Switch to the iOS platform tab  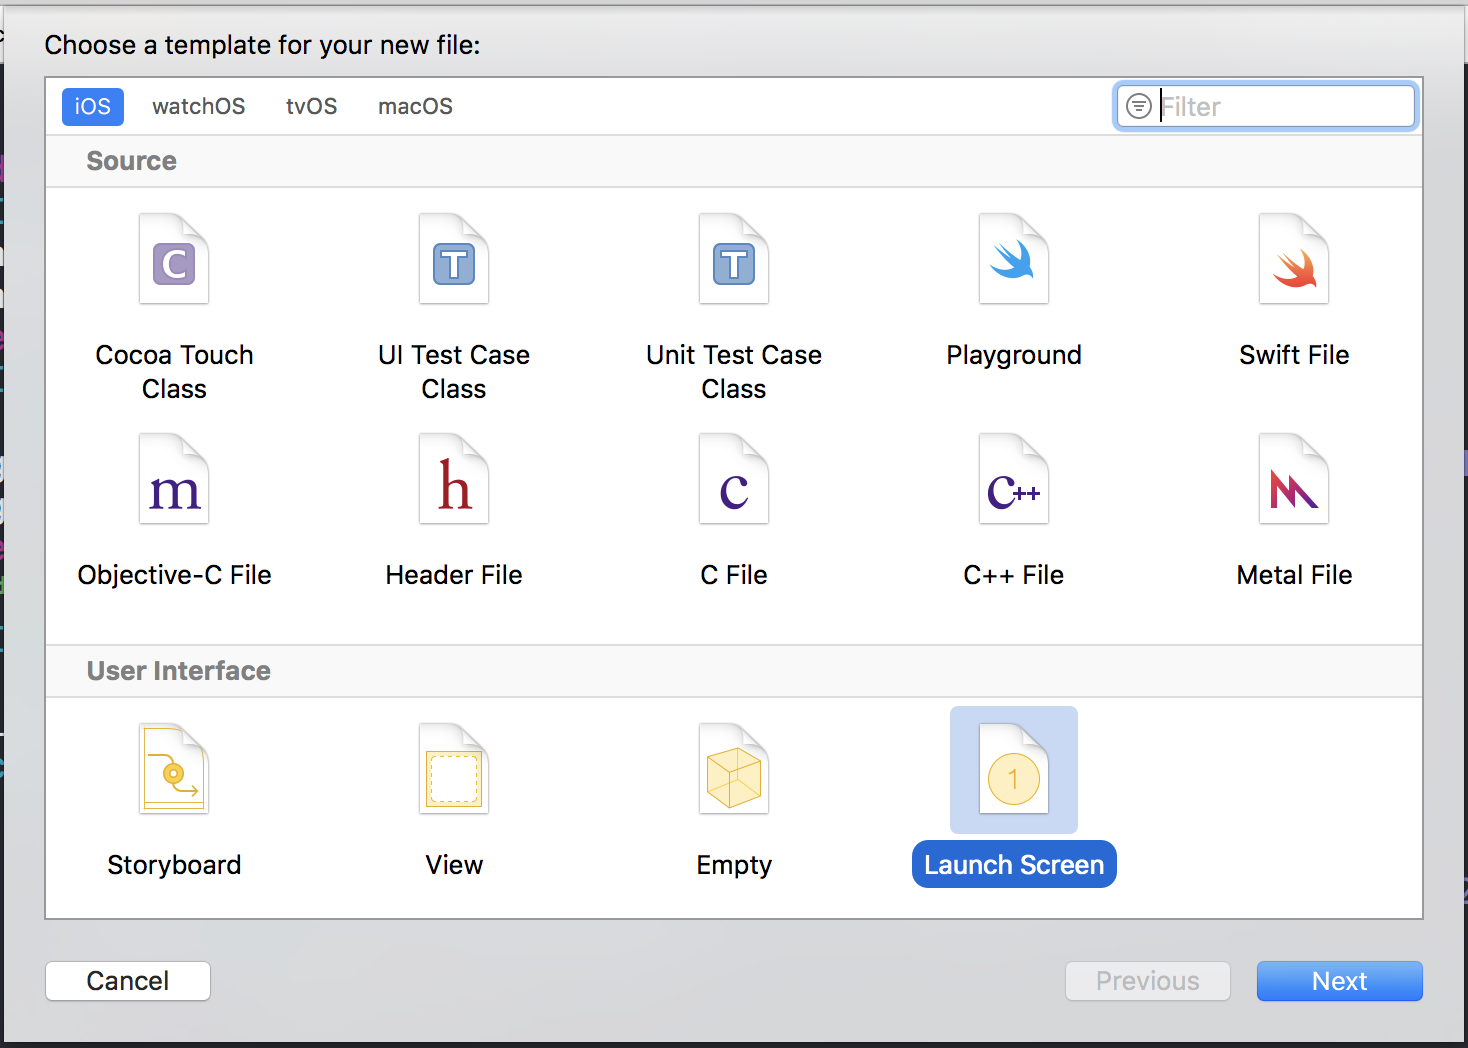coord(93,106)
